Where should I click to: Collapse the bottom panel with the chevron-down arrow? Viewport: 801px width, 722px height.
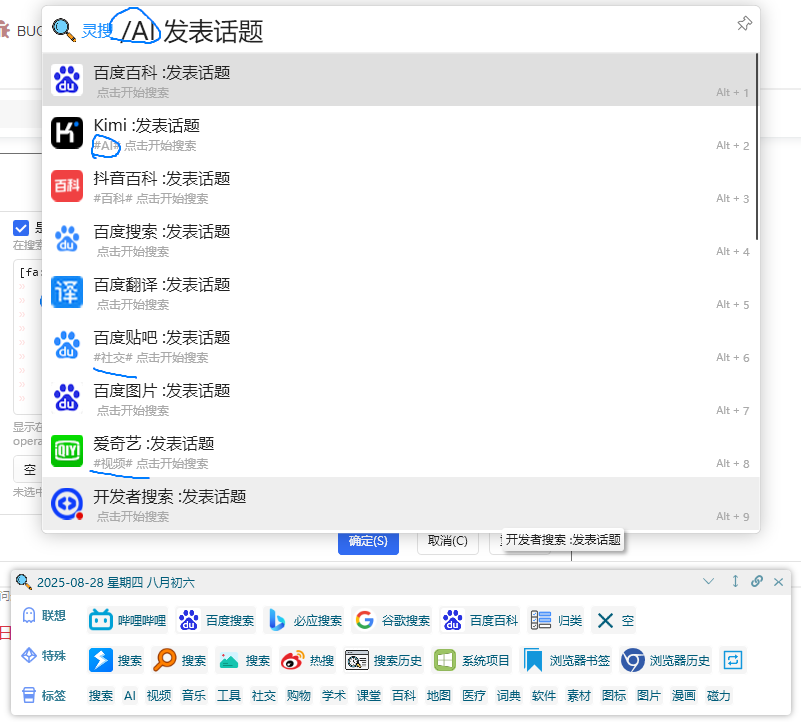(x=709, y=581)
